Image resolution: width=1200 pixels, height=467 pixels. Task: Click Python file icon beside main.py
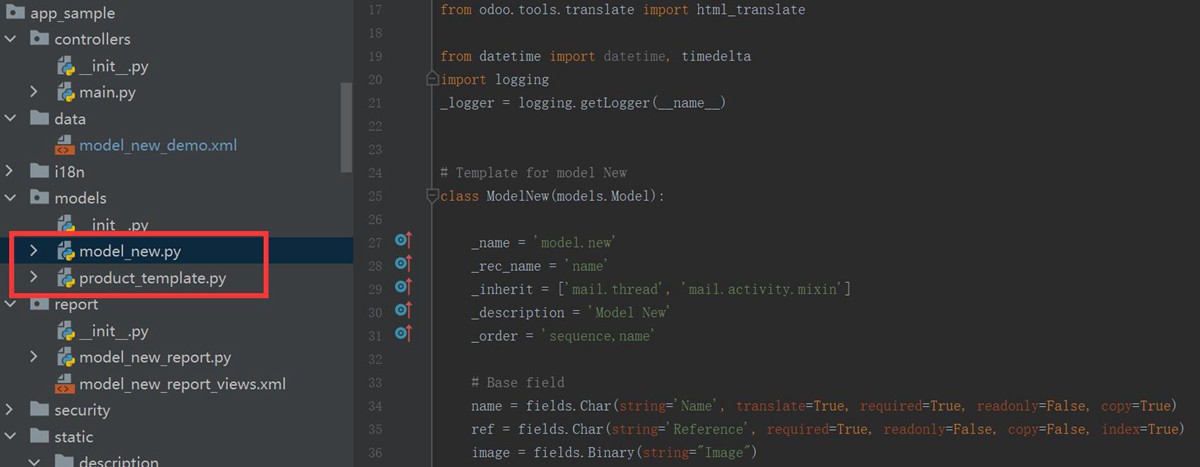point(66,92)
